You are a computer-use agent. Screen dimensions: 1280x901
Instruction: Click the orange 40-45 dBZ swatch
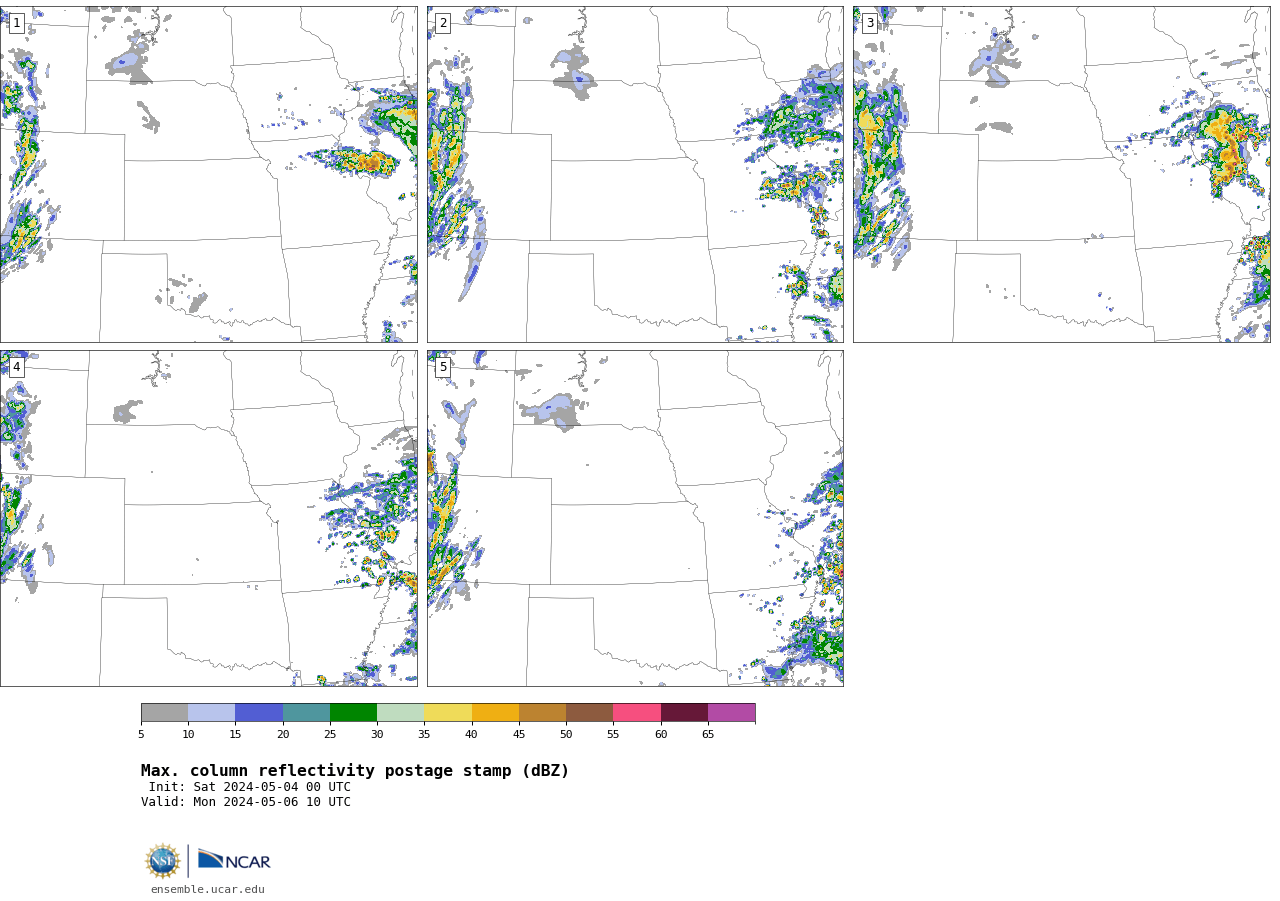pos(495,713)
